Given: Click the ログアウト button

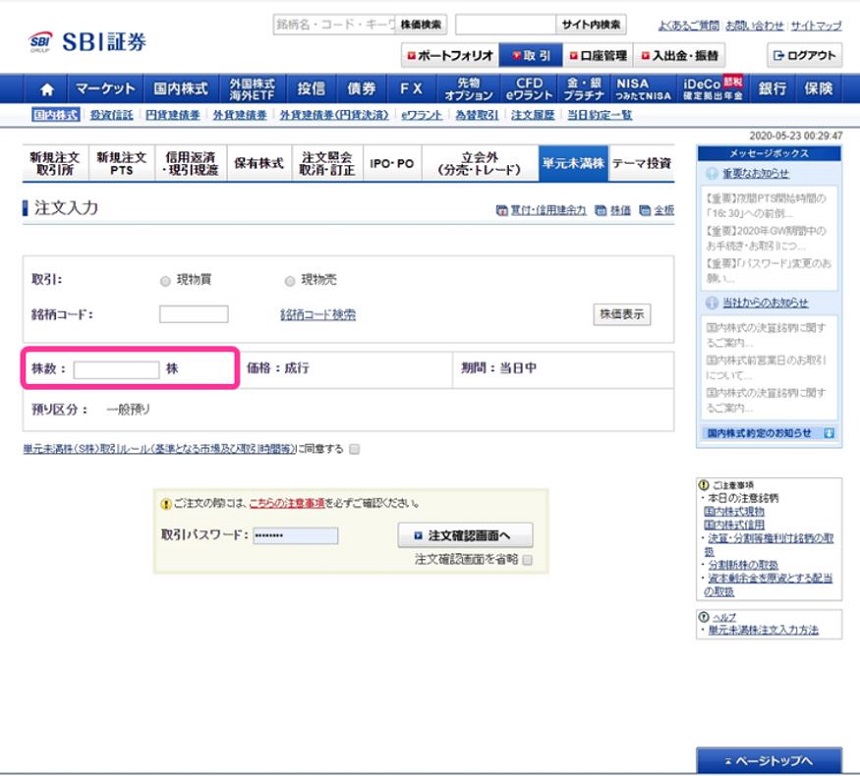Looking at the screenshot, I should coord(804,55).
